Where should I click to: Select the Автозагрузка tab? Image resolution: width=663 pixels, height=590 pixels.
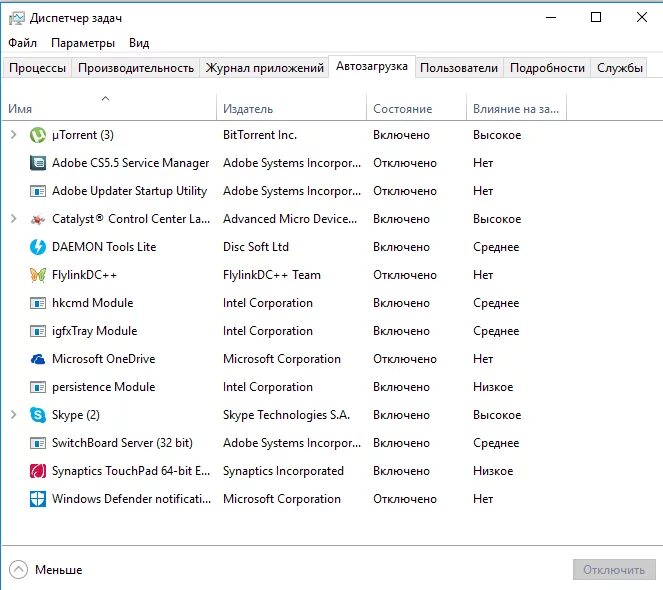pos(372,66)
